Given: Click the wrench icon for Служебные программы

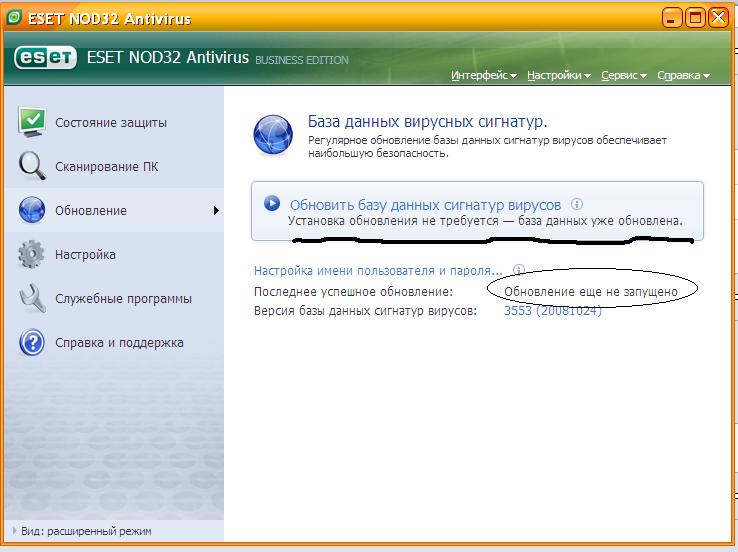Looking at the screenshot, I should pyautogui.click(x=32, y=298).
